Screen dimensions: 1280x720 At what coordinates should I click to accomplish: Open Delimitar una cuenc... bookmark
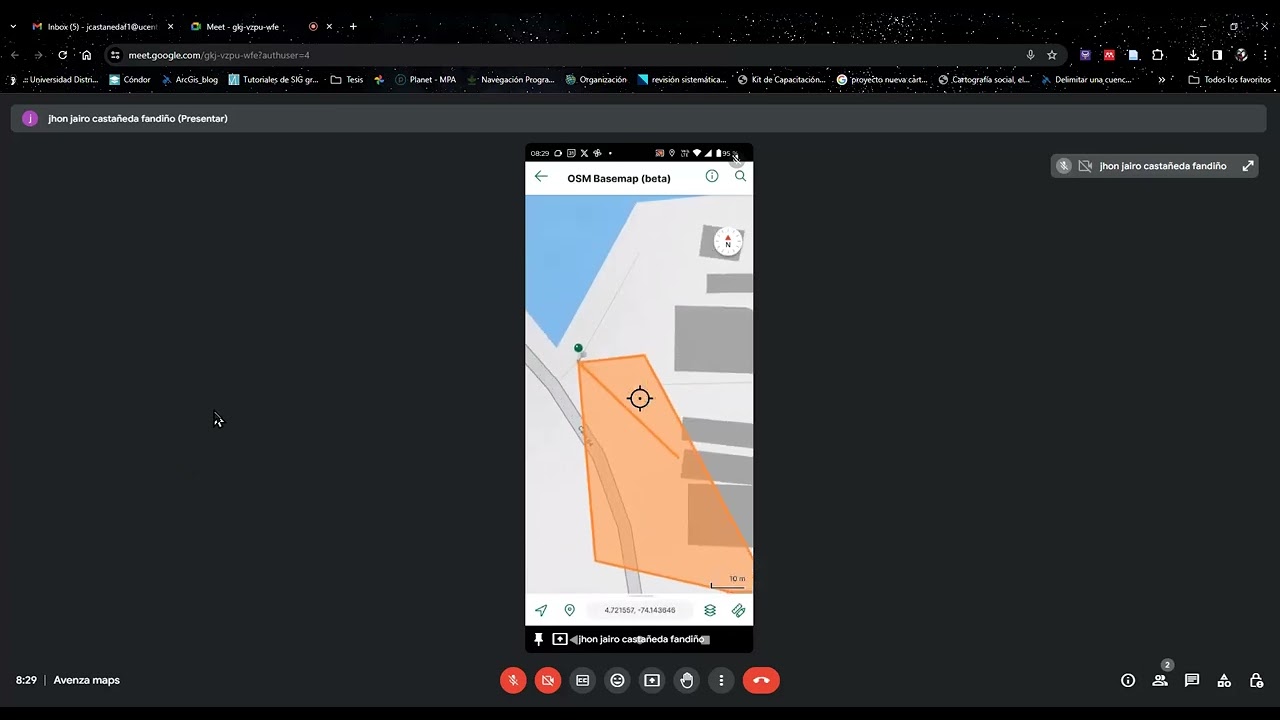[x=1086, y=80]
